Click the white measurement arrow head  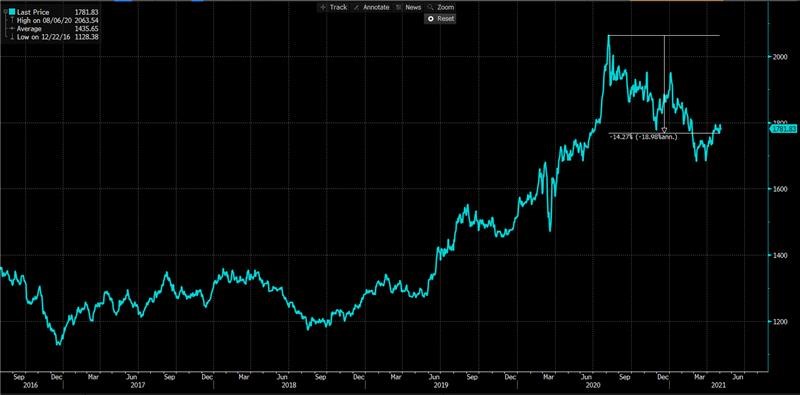click(x=664, y=130)
